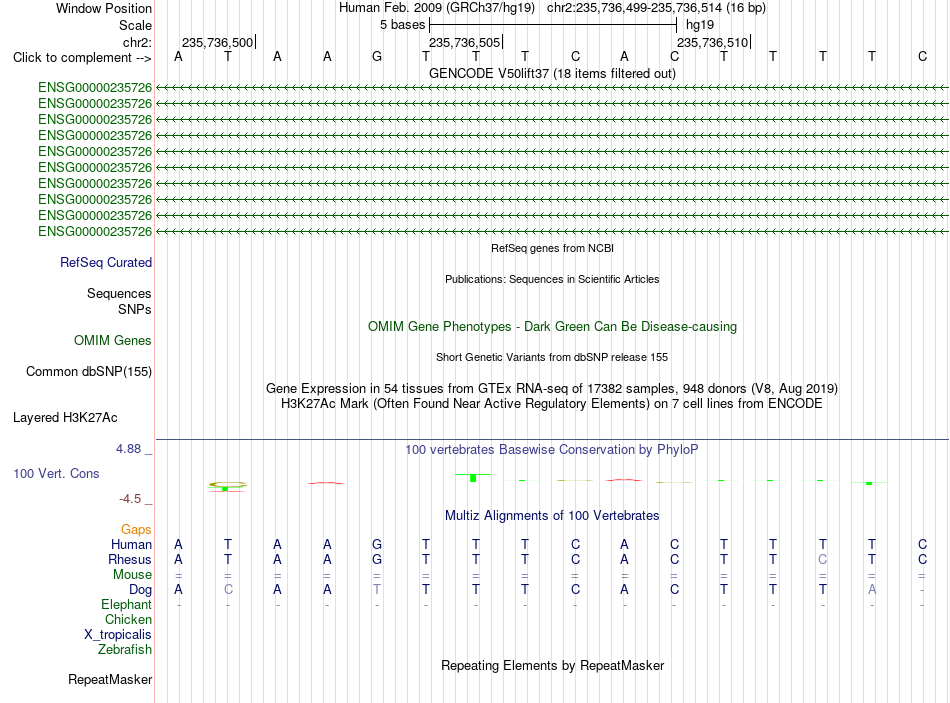Click the gray mismatched C in Rhesus row
950x703 pixels.
(823, 559)
